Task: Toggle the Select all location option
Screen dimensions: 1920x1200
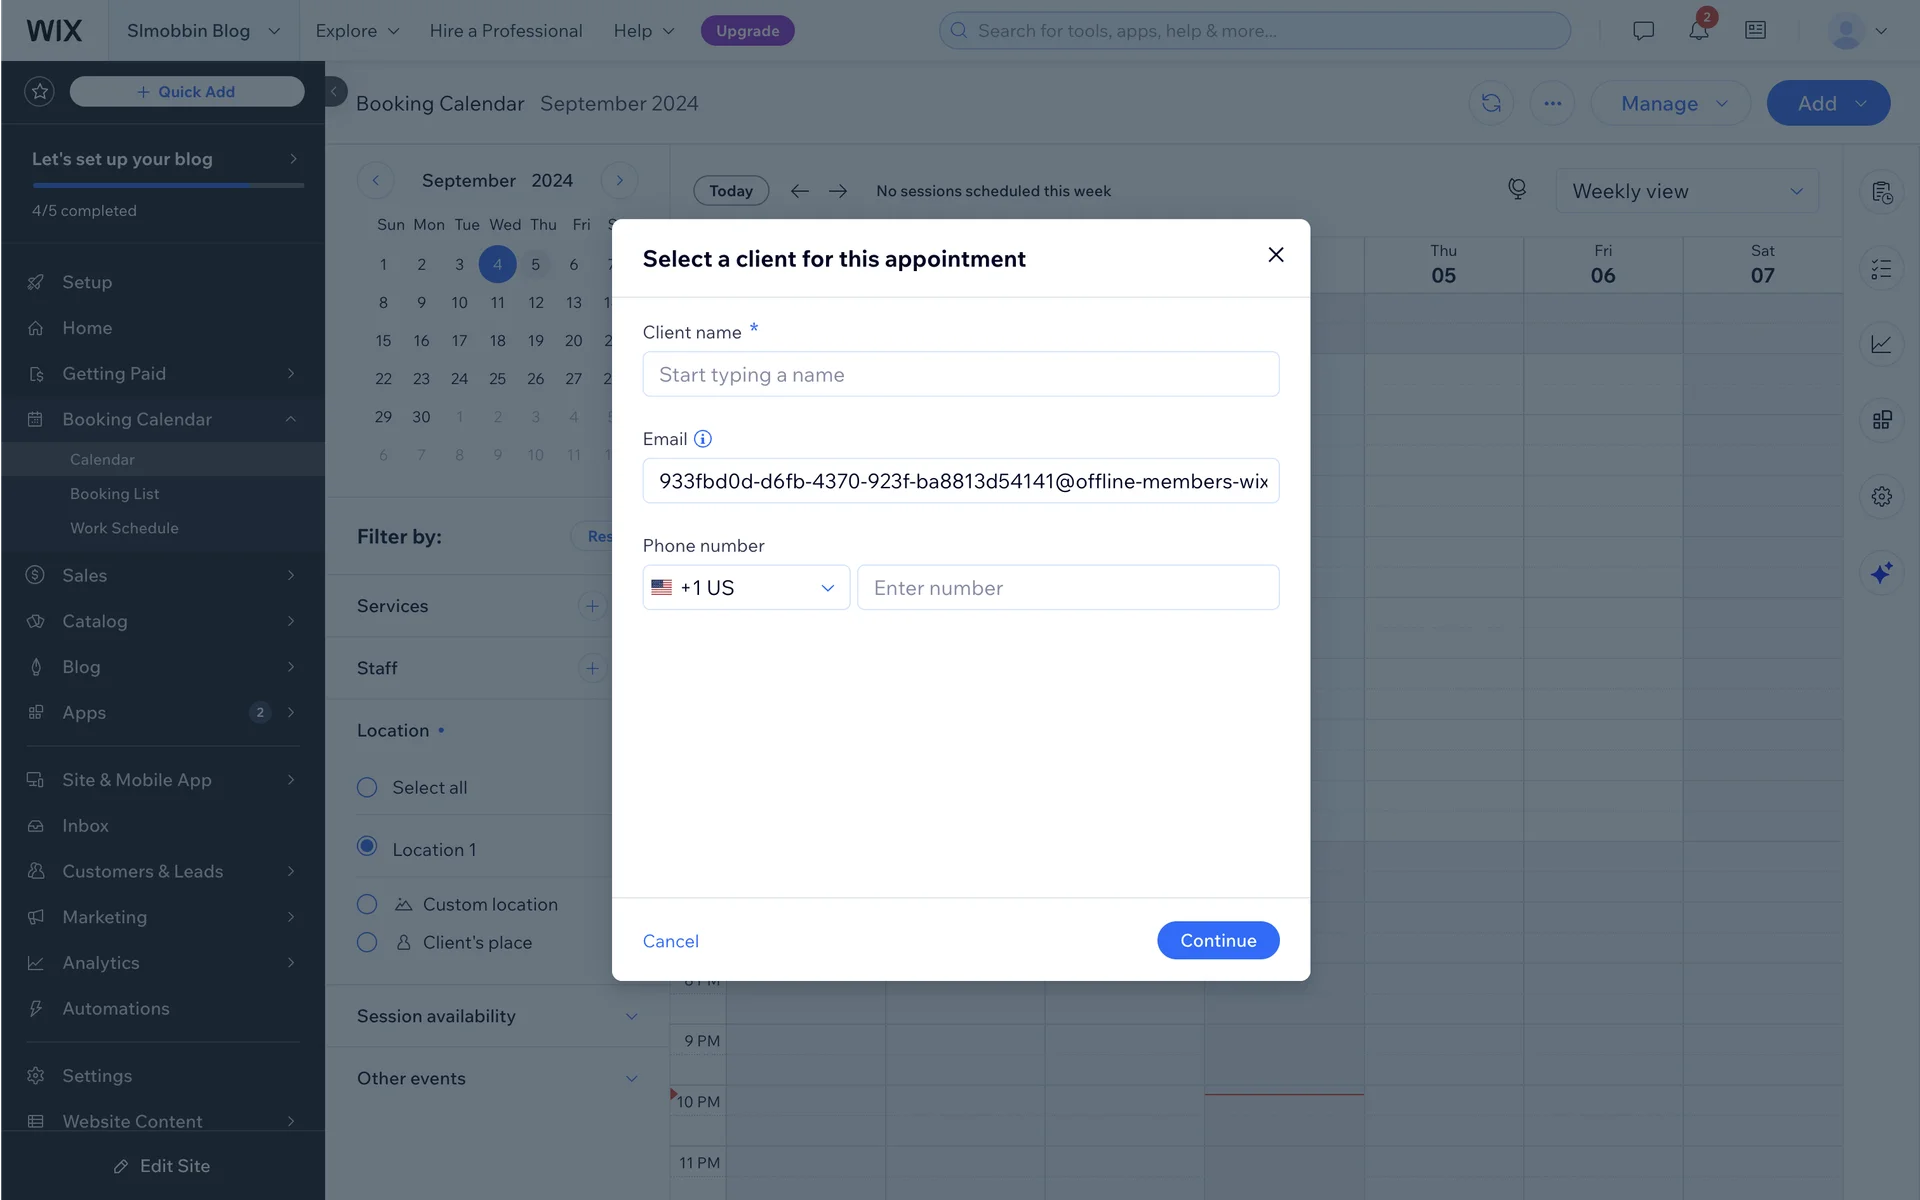Action: coord(367,788)
